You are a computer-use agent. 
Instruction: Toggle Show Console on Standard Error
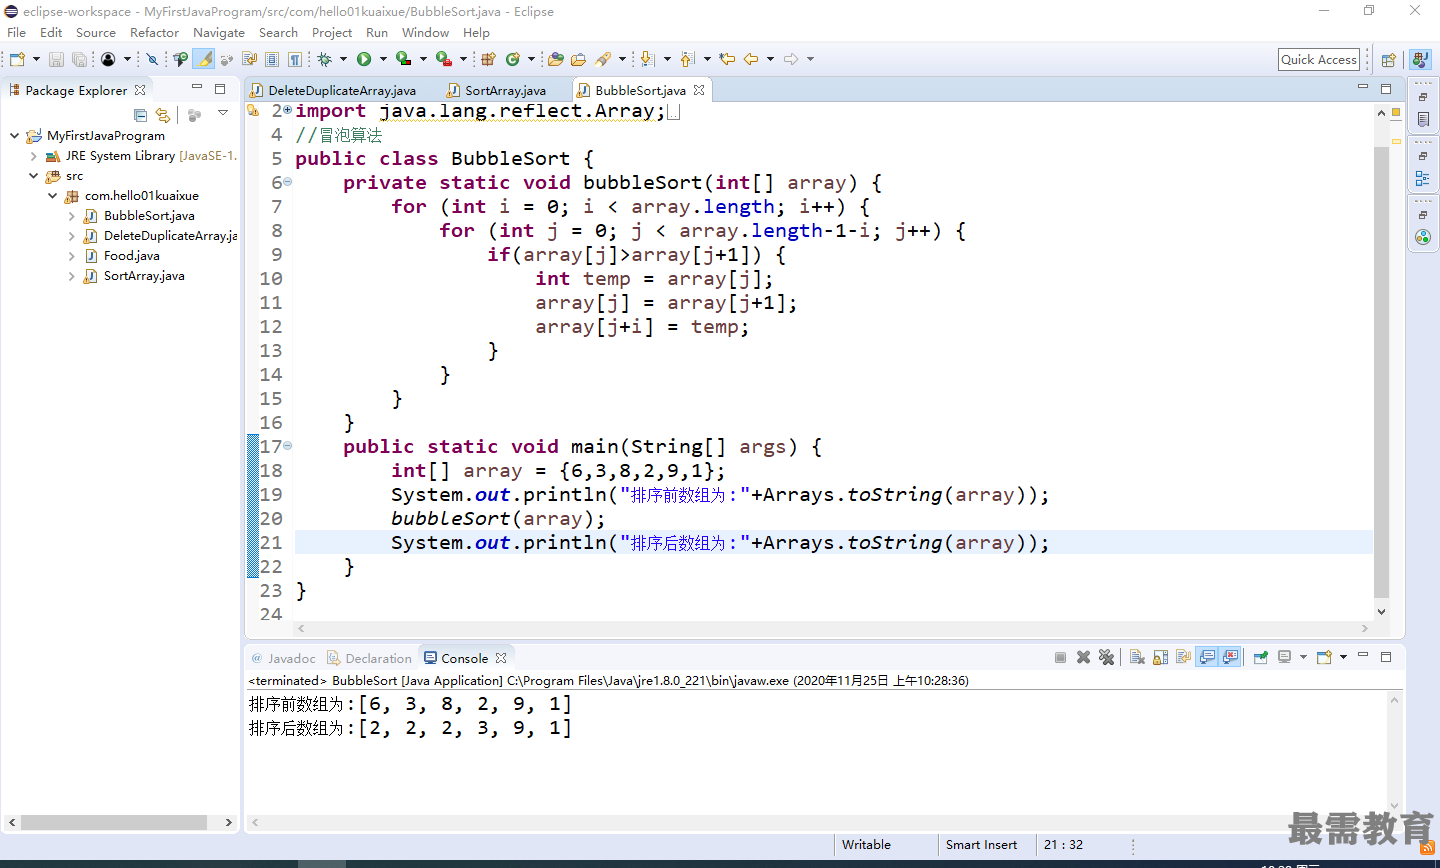1230,657
